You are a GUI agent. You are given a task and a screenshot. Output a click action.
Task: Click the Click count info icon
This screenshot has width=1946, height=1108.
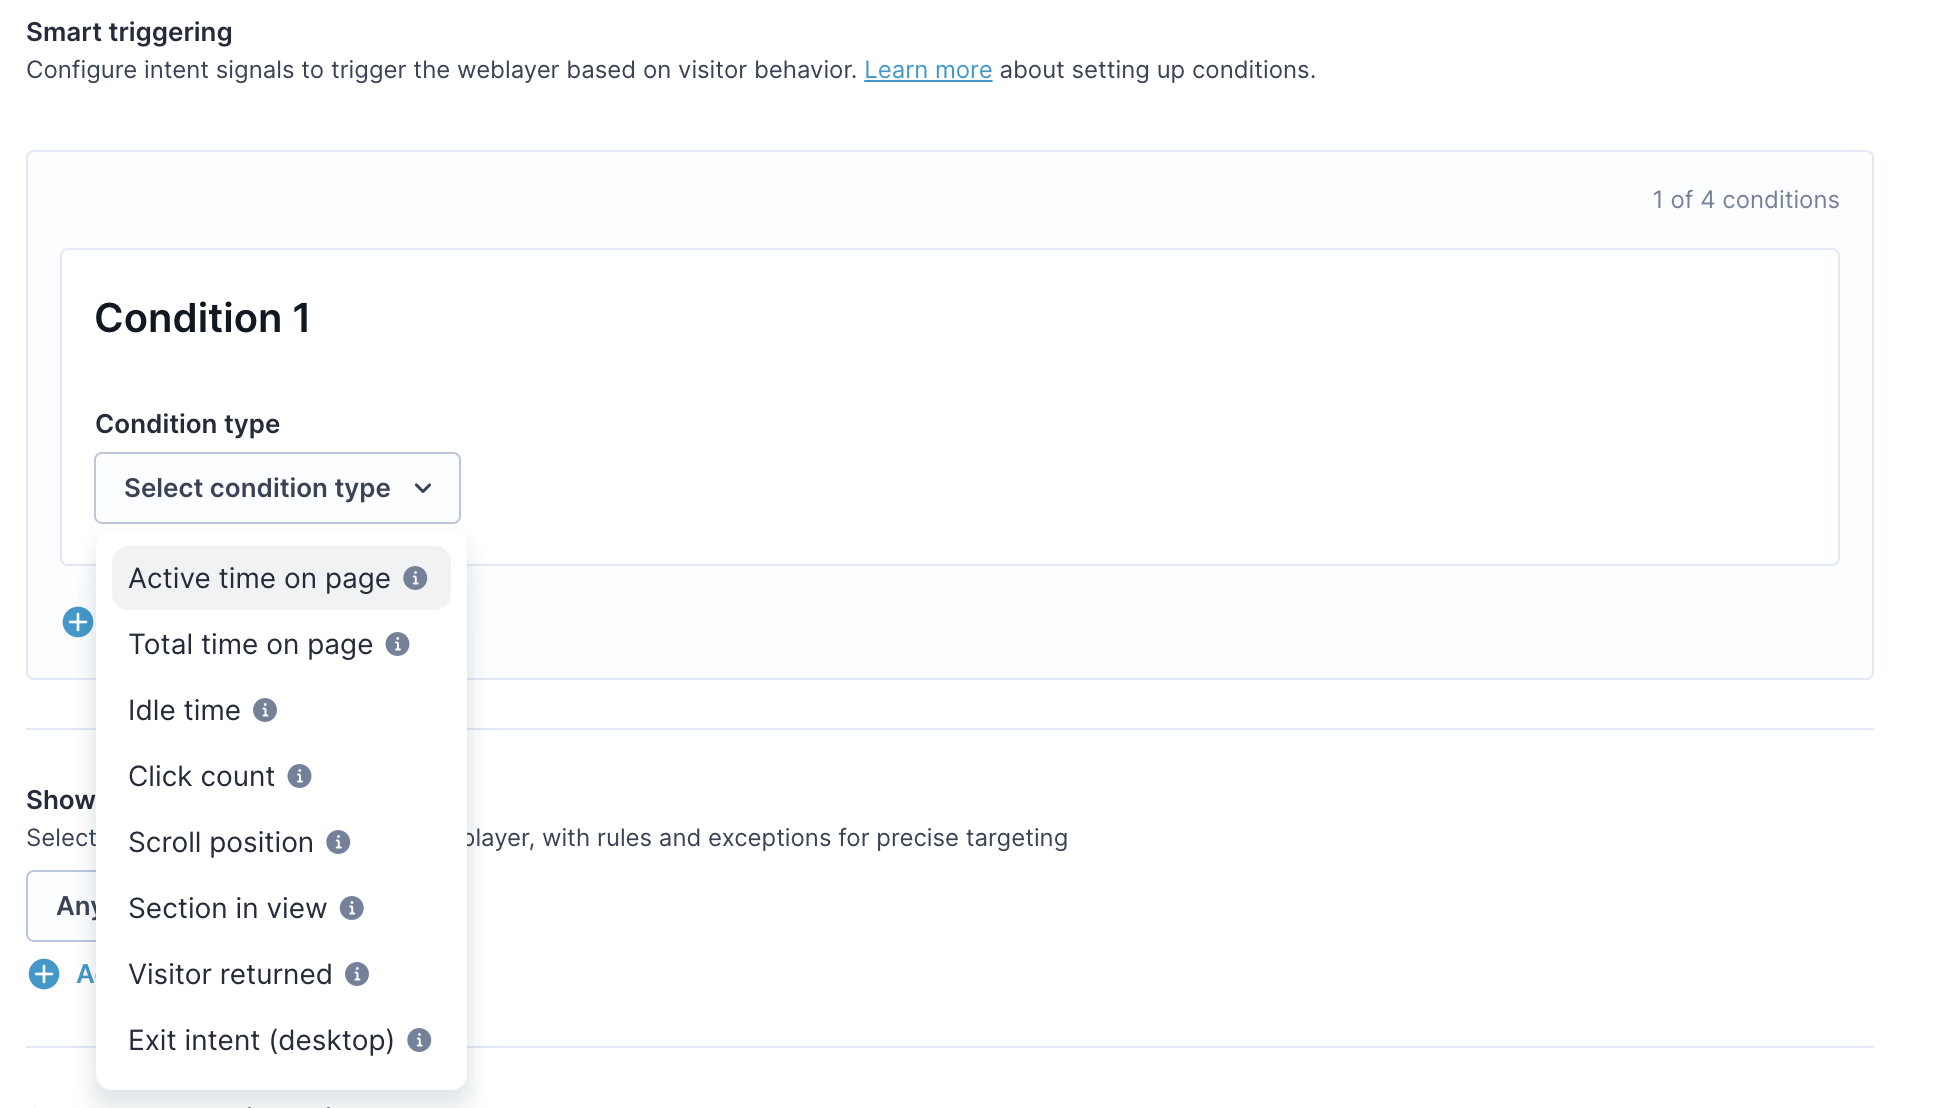click(299, 776)
